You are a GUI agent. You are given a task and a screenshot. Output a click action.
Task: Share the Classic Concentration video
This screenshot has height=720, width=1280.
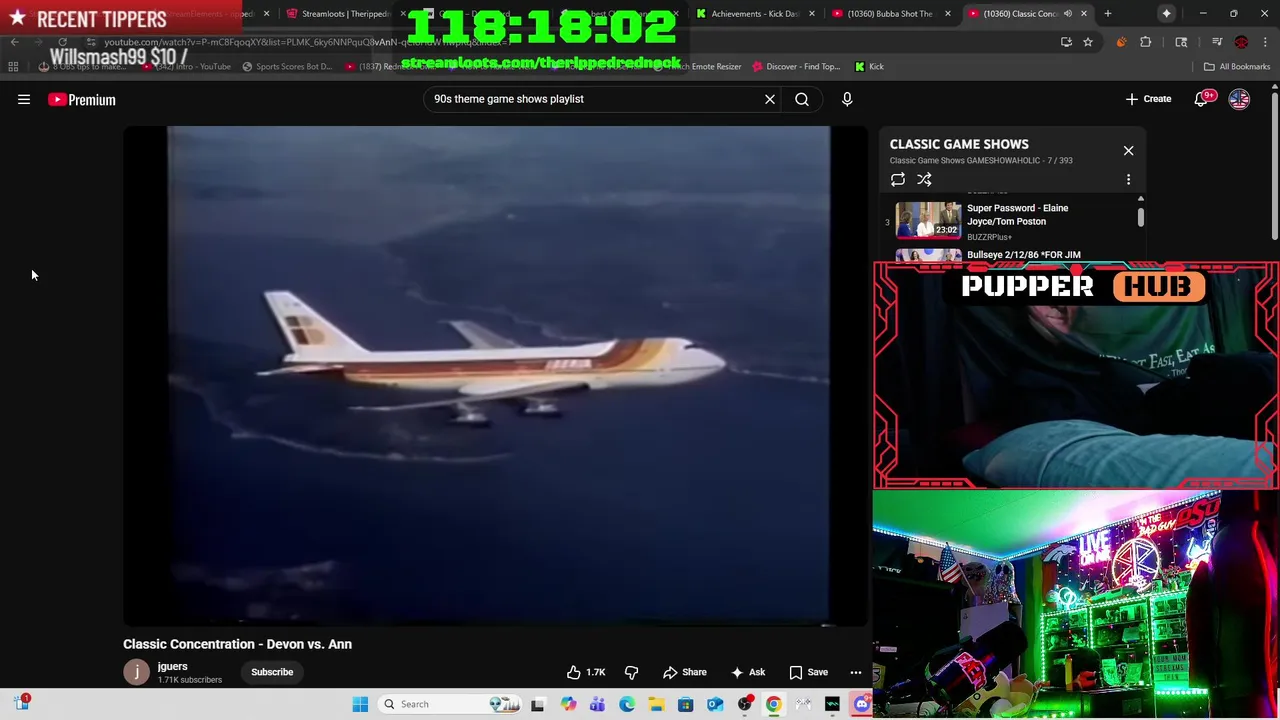pos(685,672)
